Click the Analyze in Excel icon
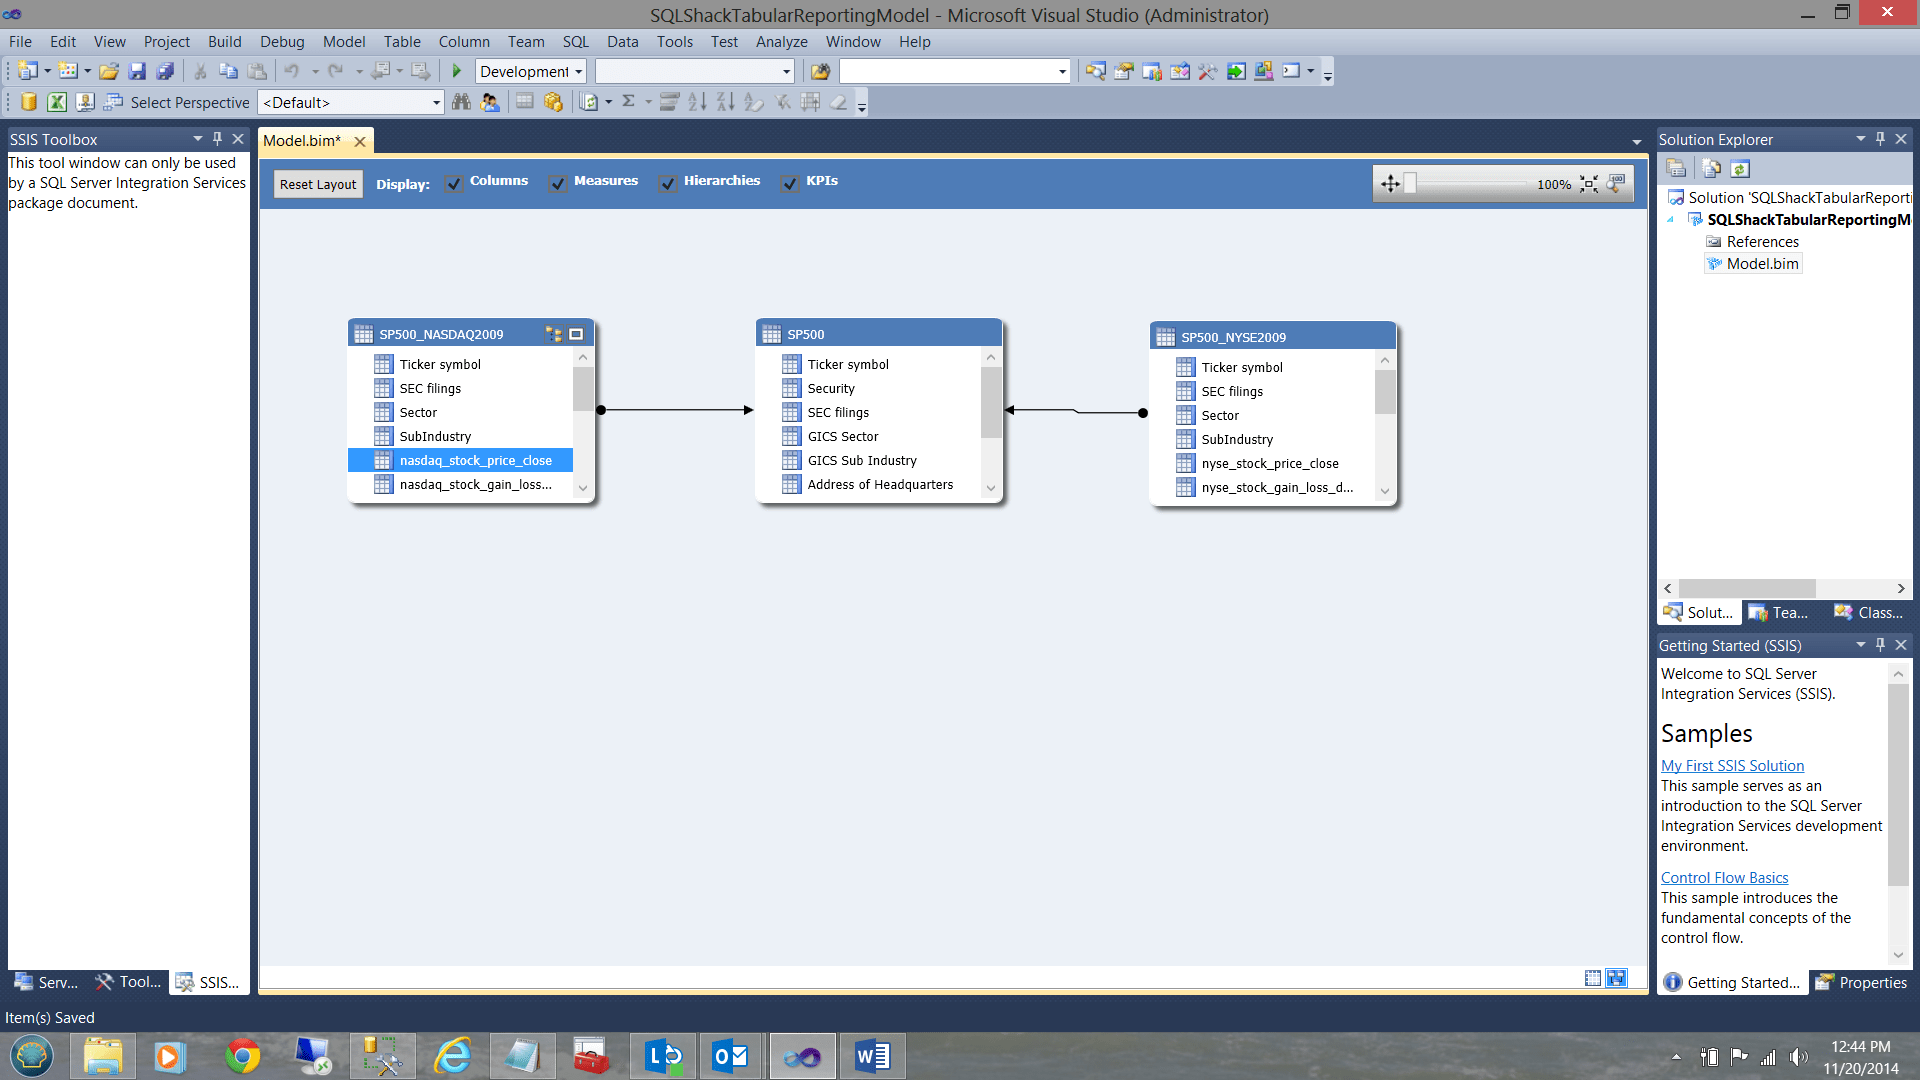The width and height of the screenshot is (1920, 1080). (57, 102)
